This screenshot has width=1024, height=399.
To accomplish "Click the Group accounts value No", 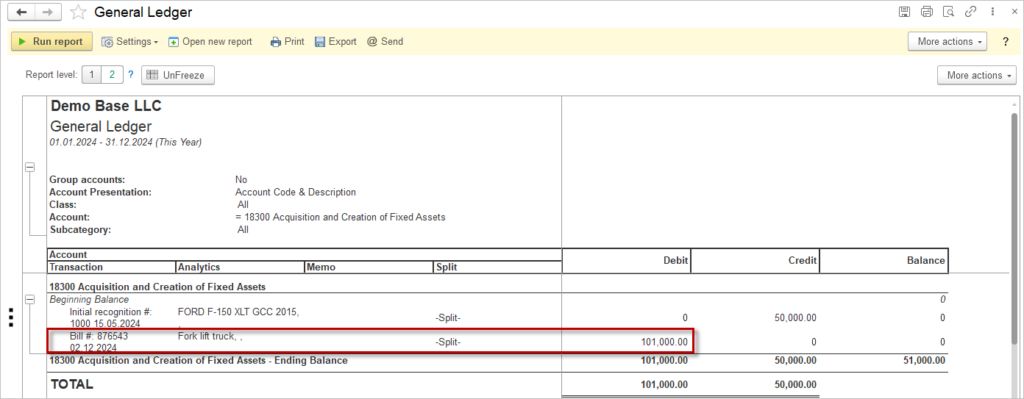I will click(x=241, y=180).
